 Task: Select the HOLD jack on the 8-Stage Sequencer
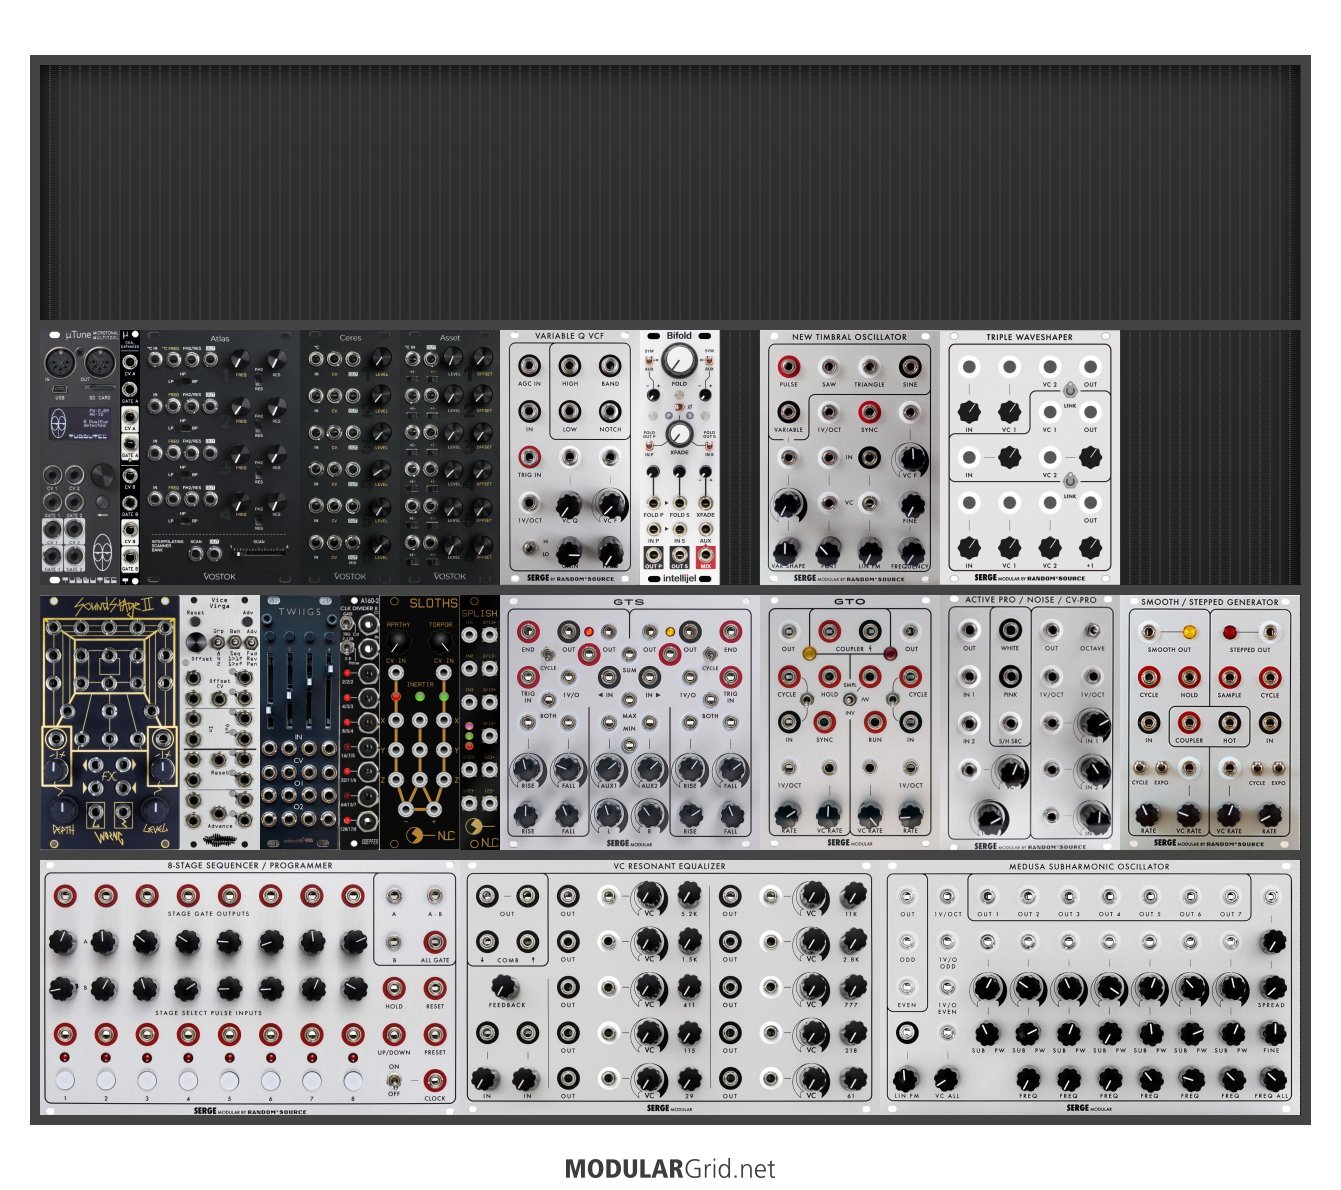coord(394,988)
